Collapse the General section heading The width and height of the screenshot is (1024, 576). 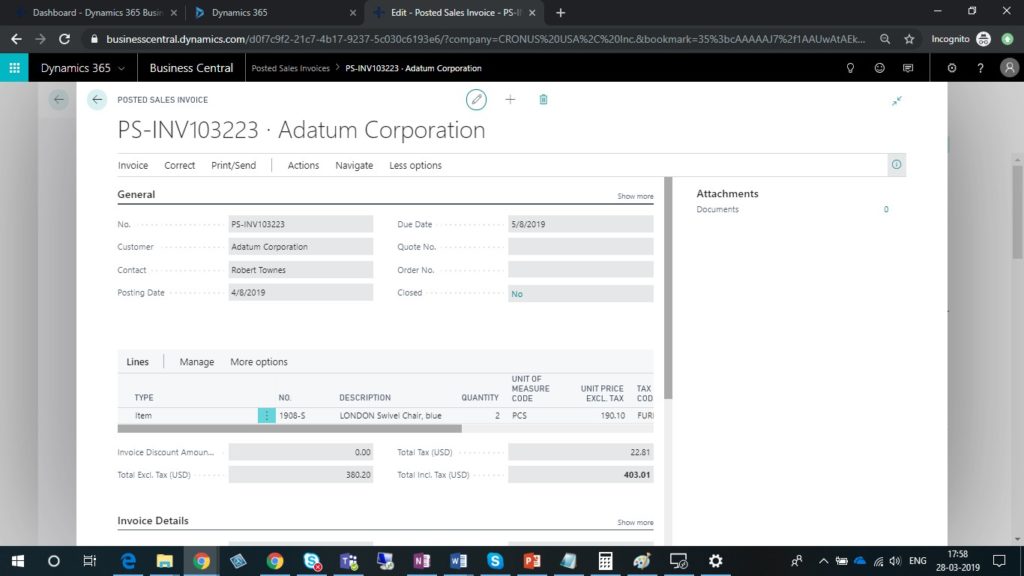[x=136, y=195]
